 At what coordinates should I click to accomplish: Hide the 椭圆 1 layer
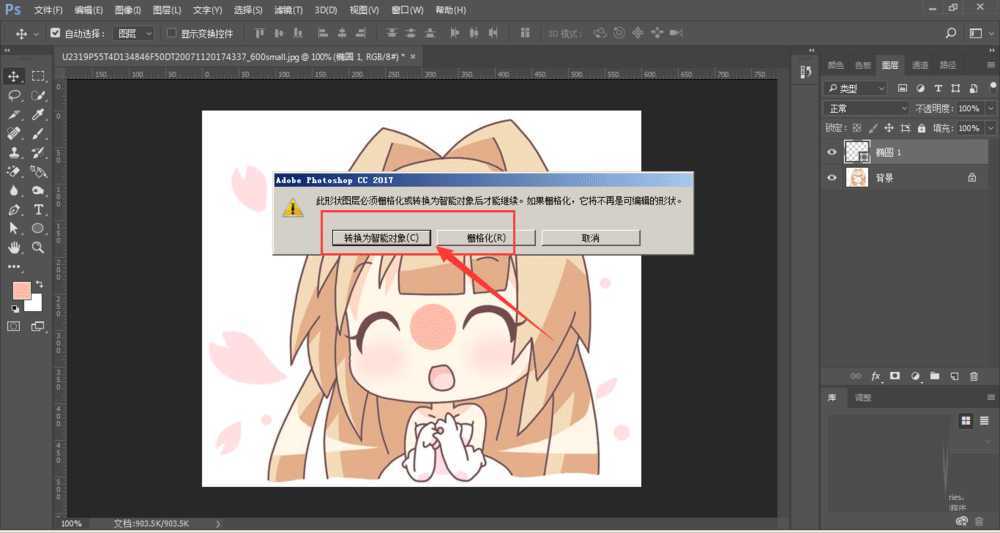(x=832, y=152)
